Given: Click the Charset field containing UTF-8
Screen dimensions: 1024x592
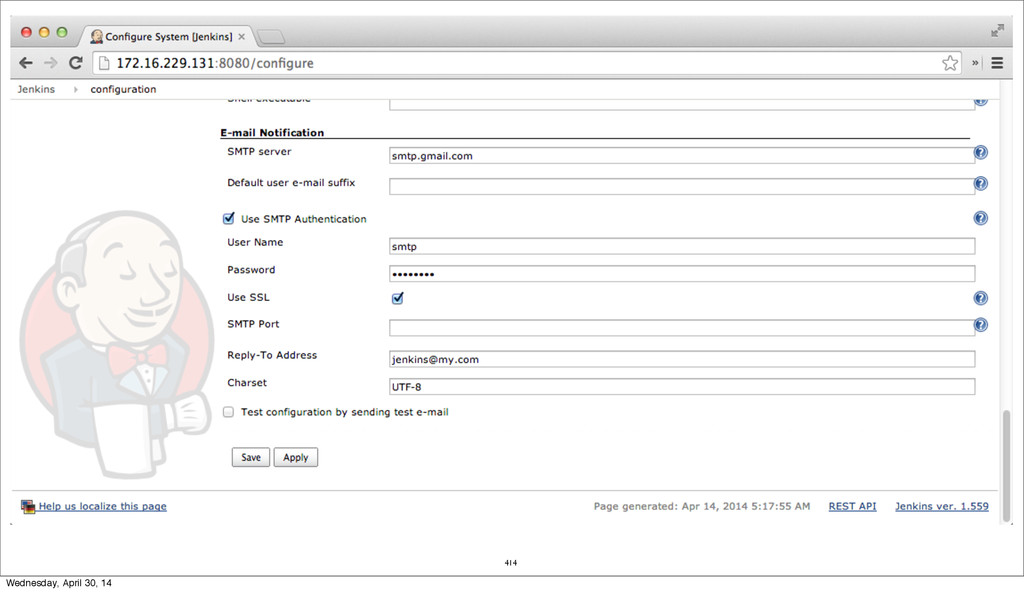Looking at the screenshot, I should [x=682, y=387].
